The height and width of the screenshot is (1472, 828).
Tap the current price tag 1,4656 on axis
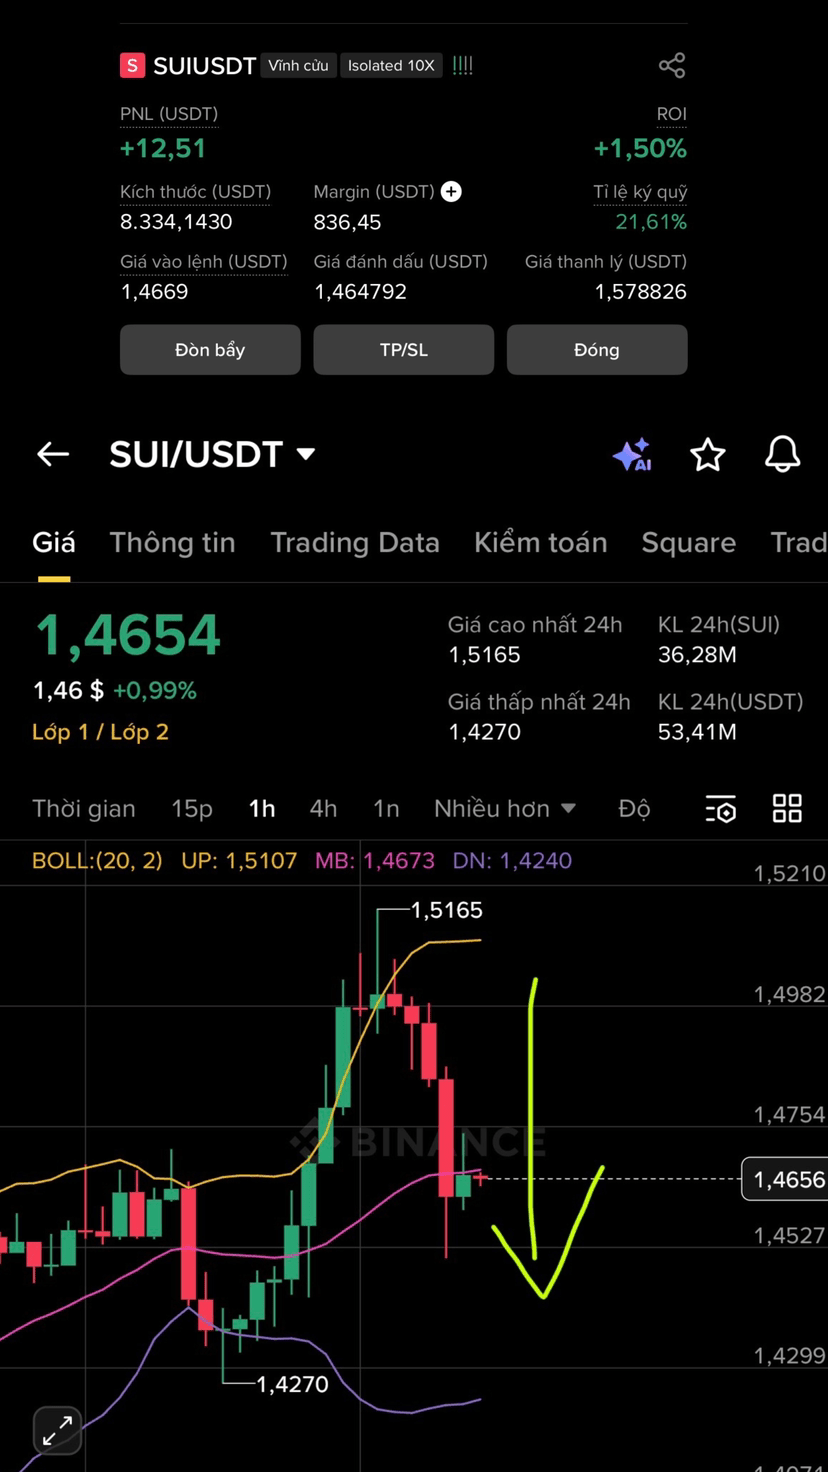(784, 1180)
